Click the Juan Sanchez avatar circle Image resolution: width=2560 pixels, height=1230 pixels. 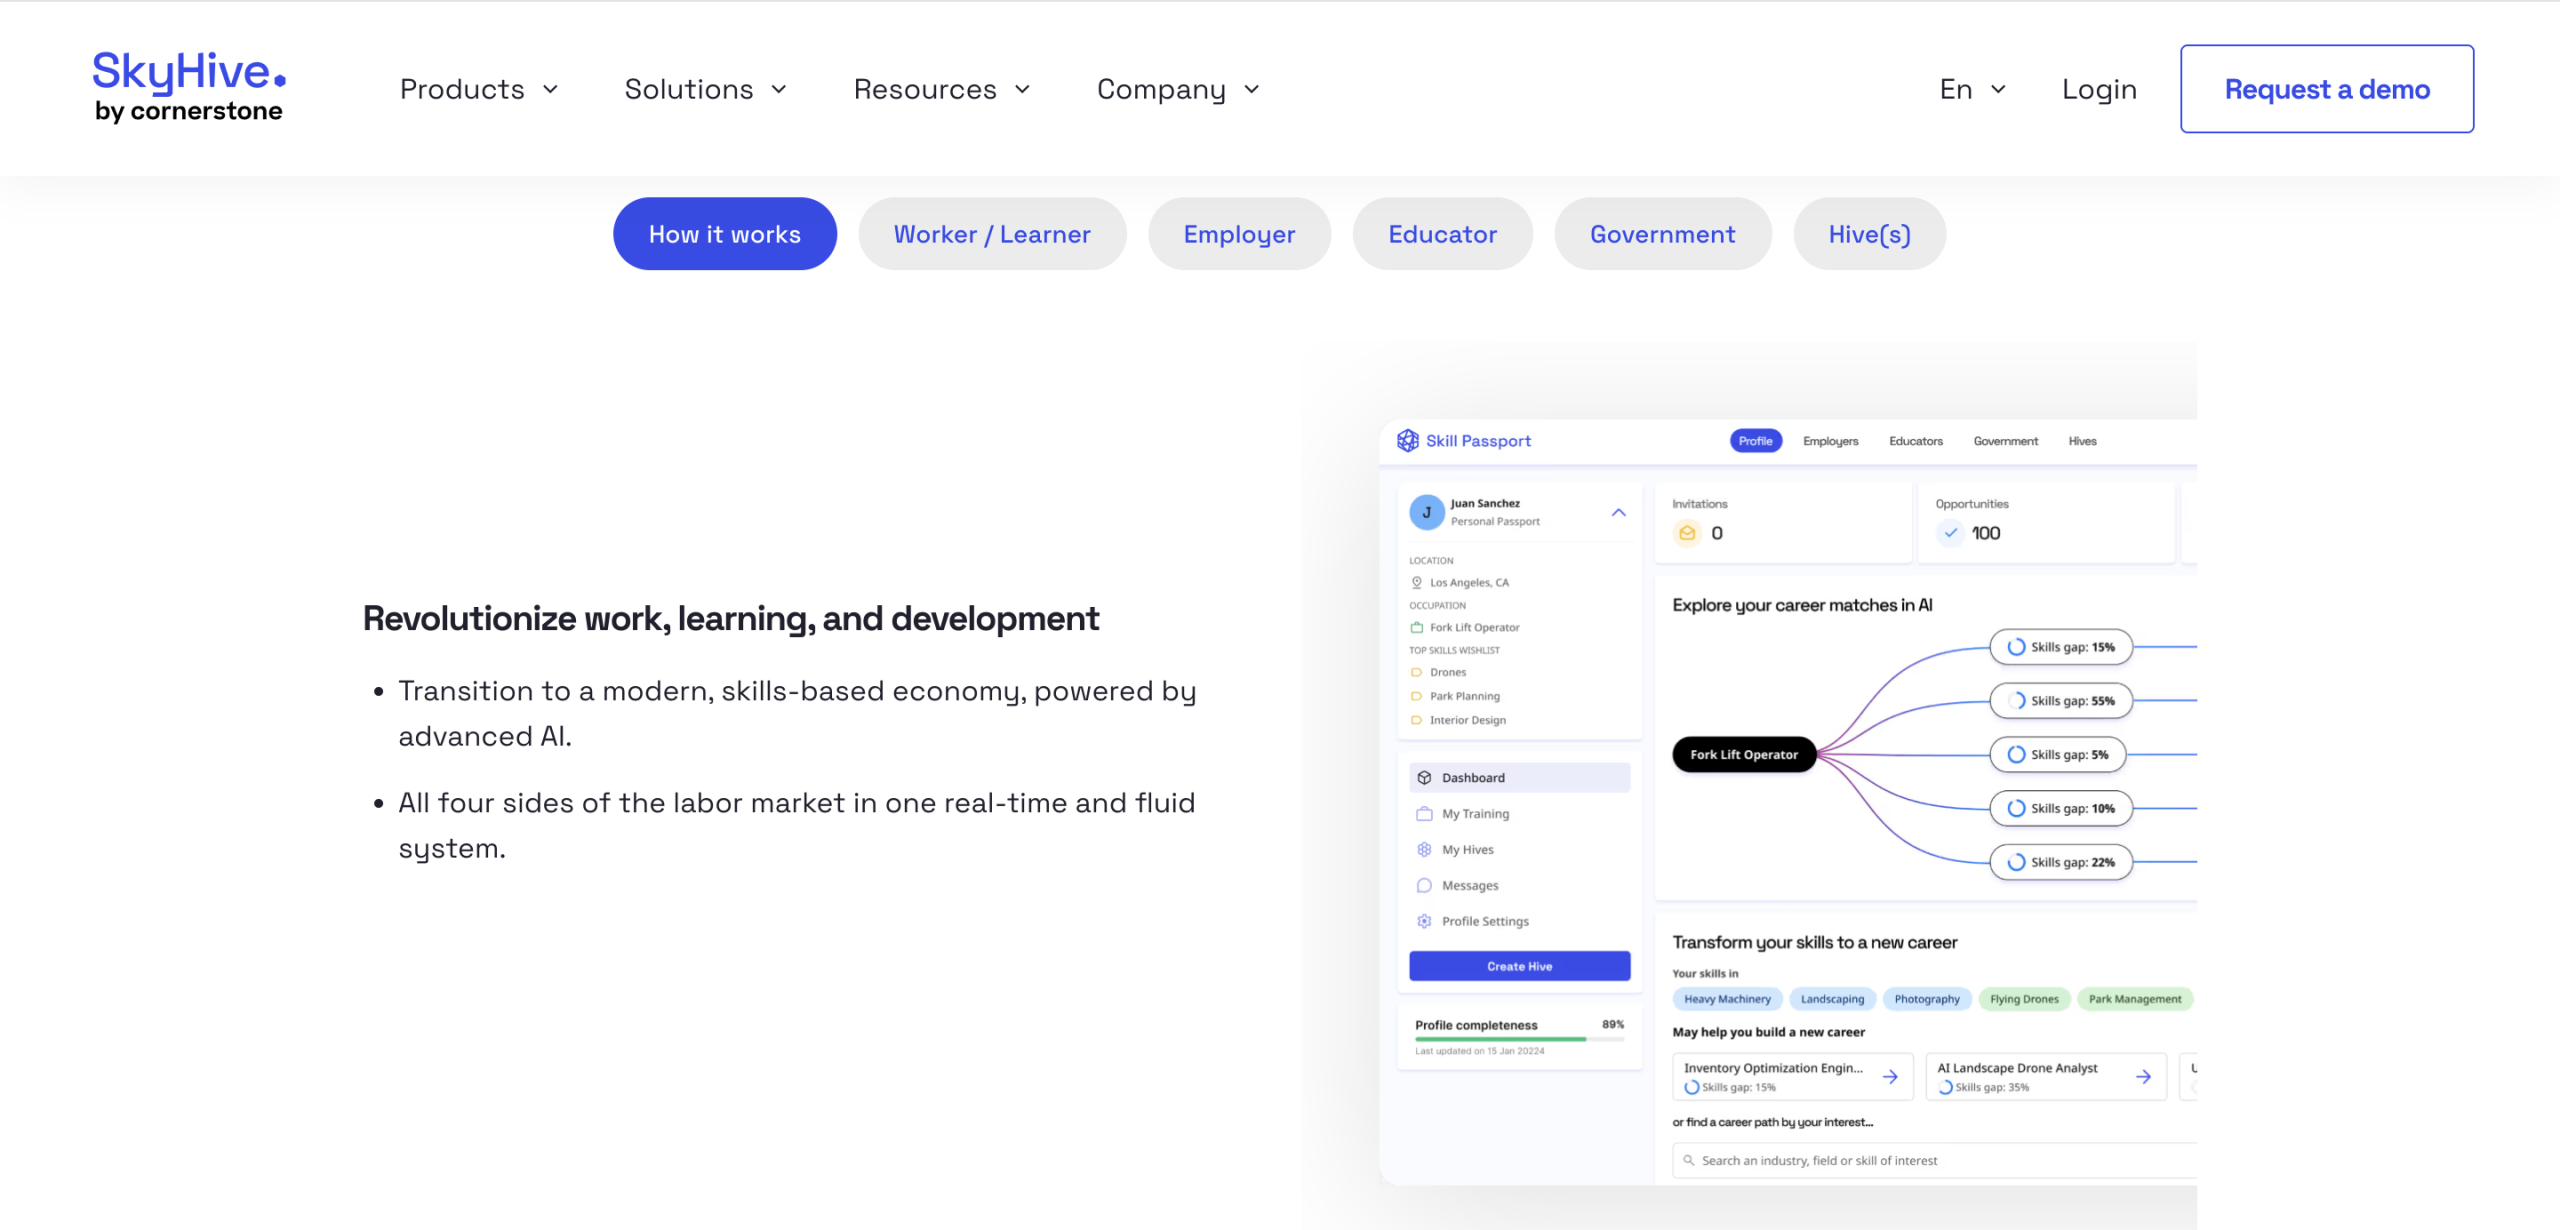click(x=1427, y=512)
